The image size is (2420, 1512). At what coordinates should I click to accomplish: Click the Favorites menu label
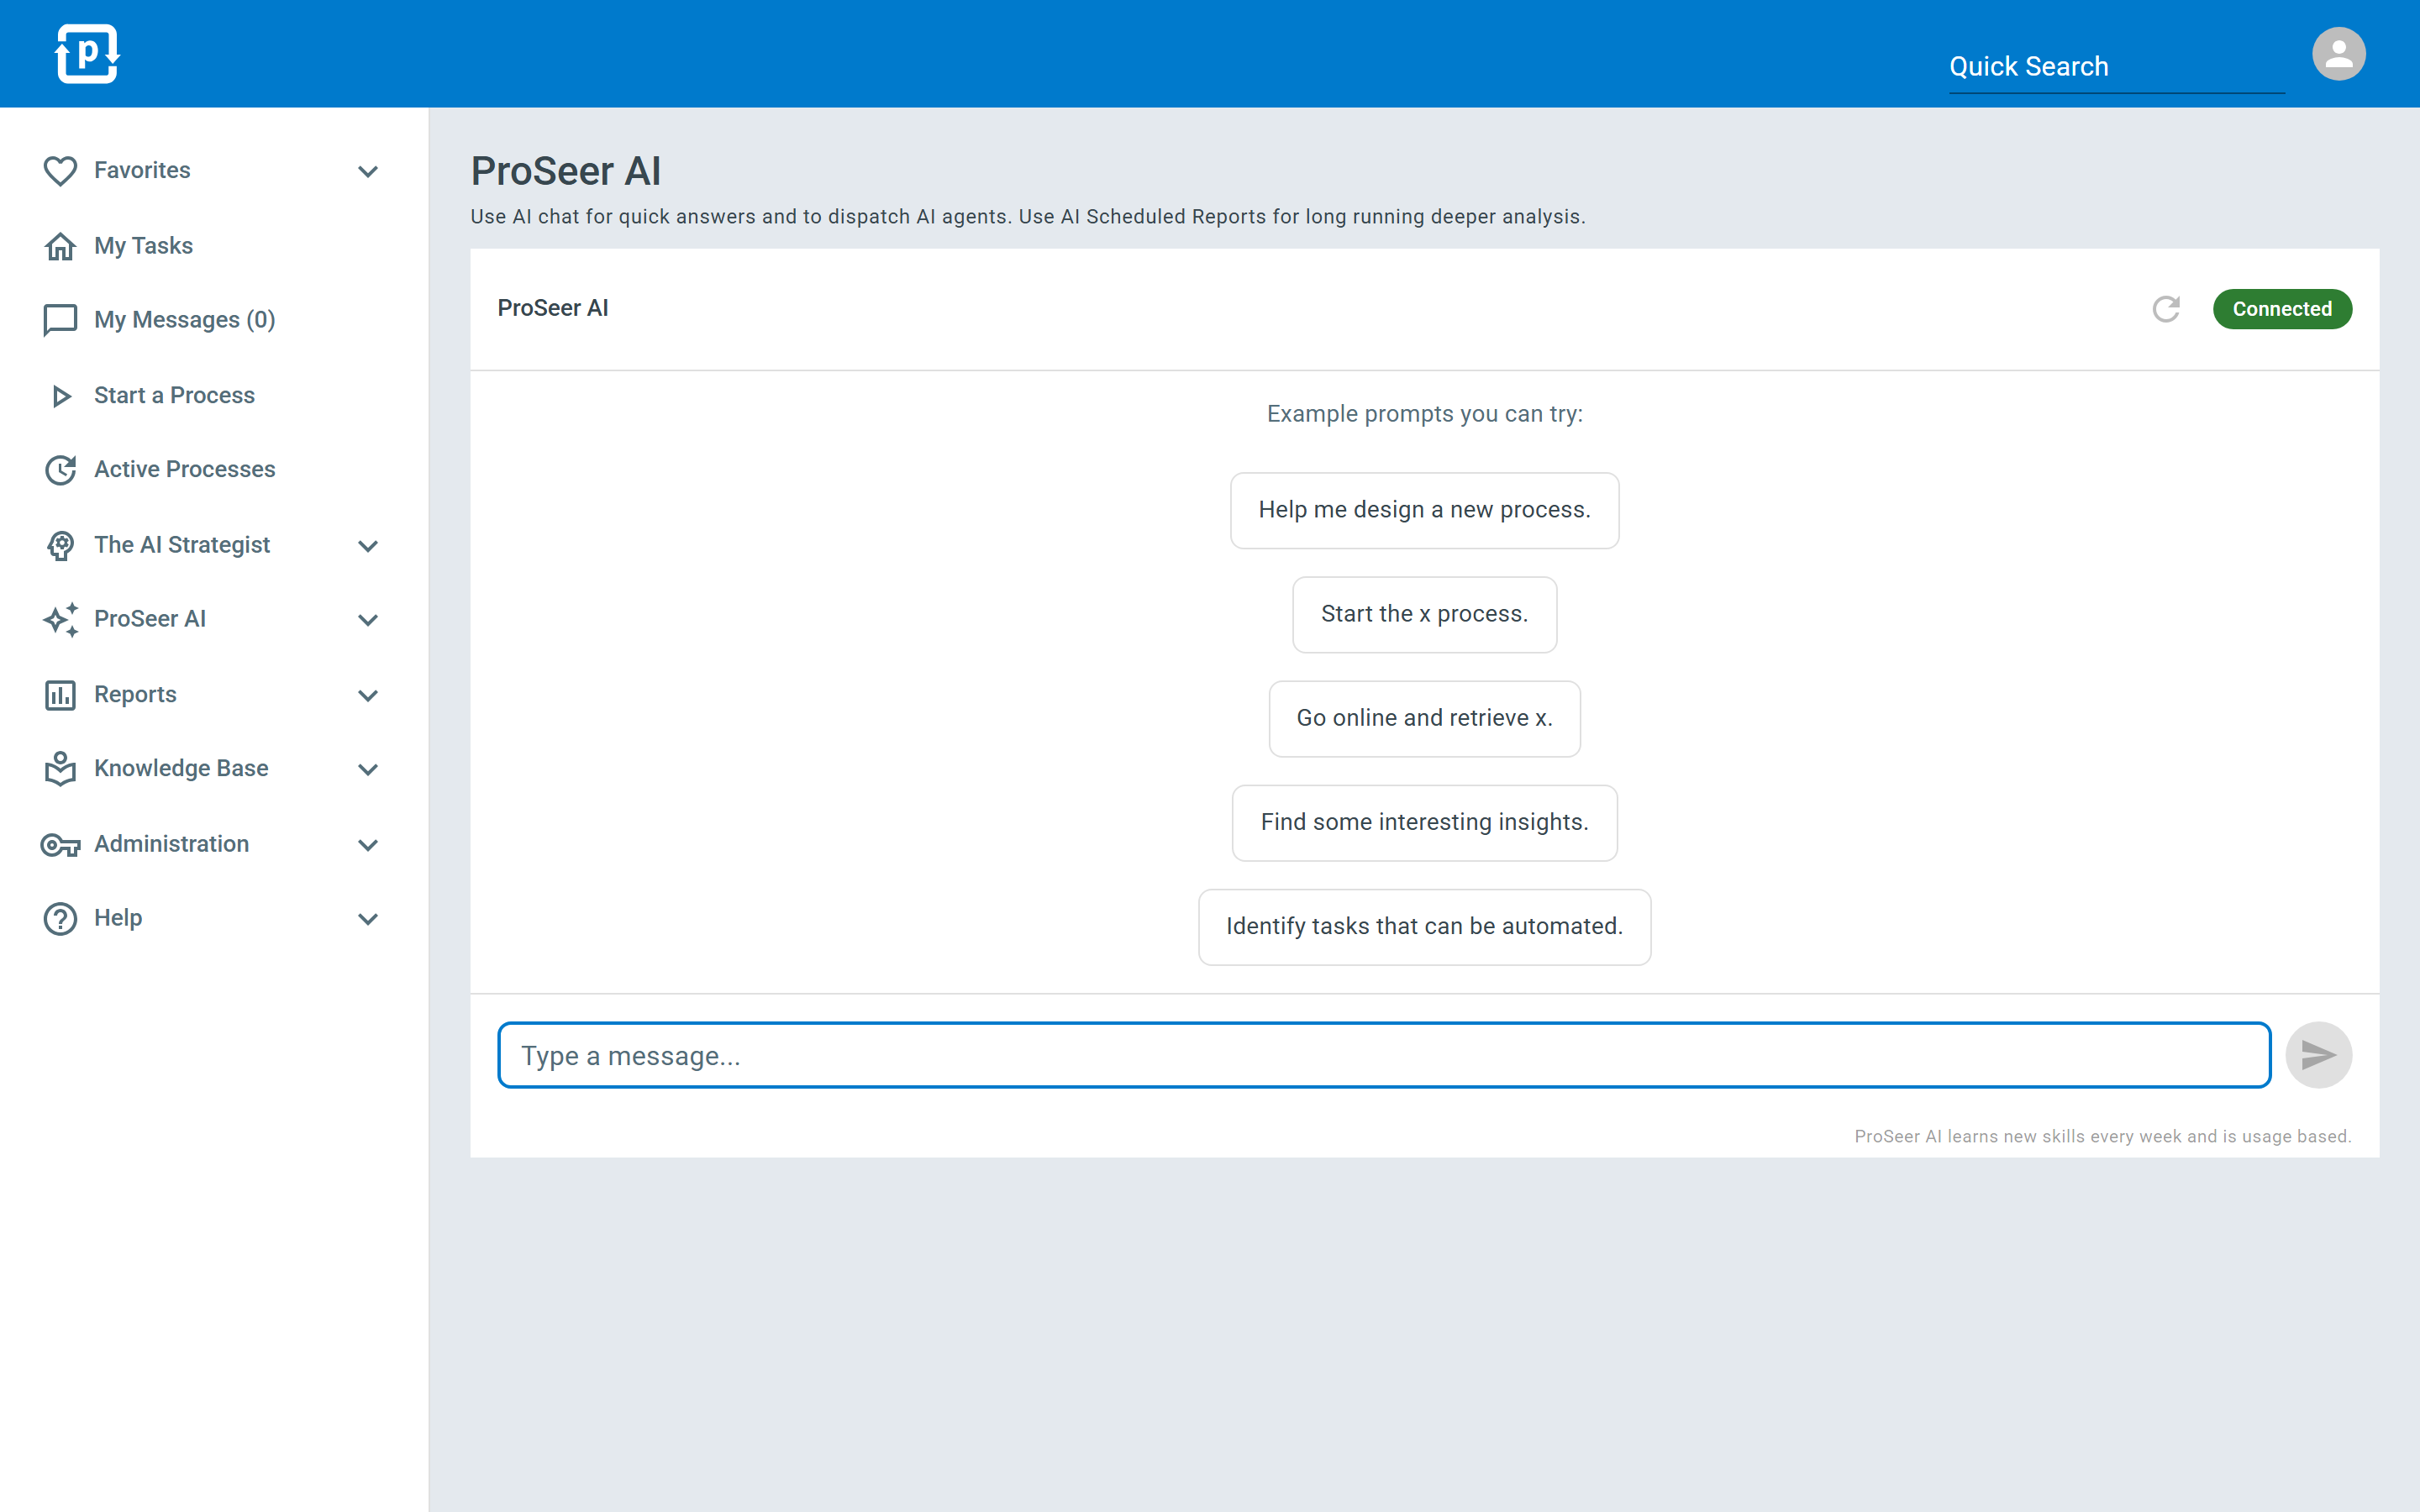tap(142, 170)
